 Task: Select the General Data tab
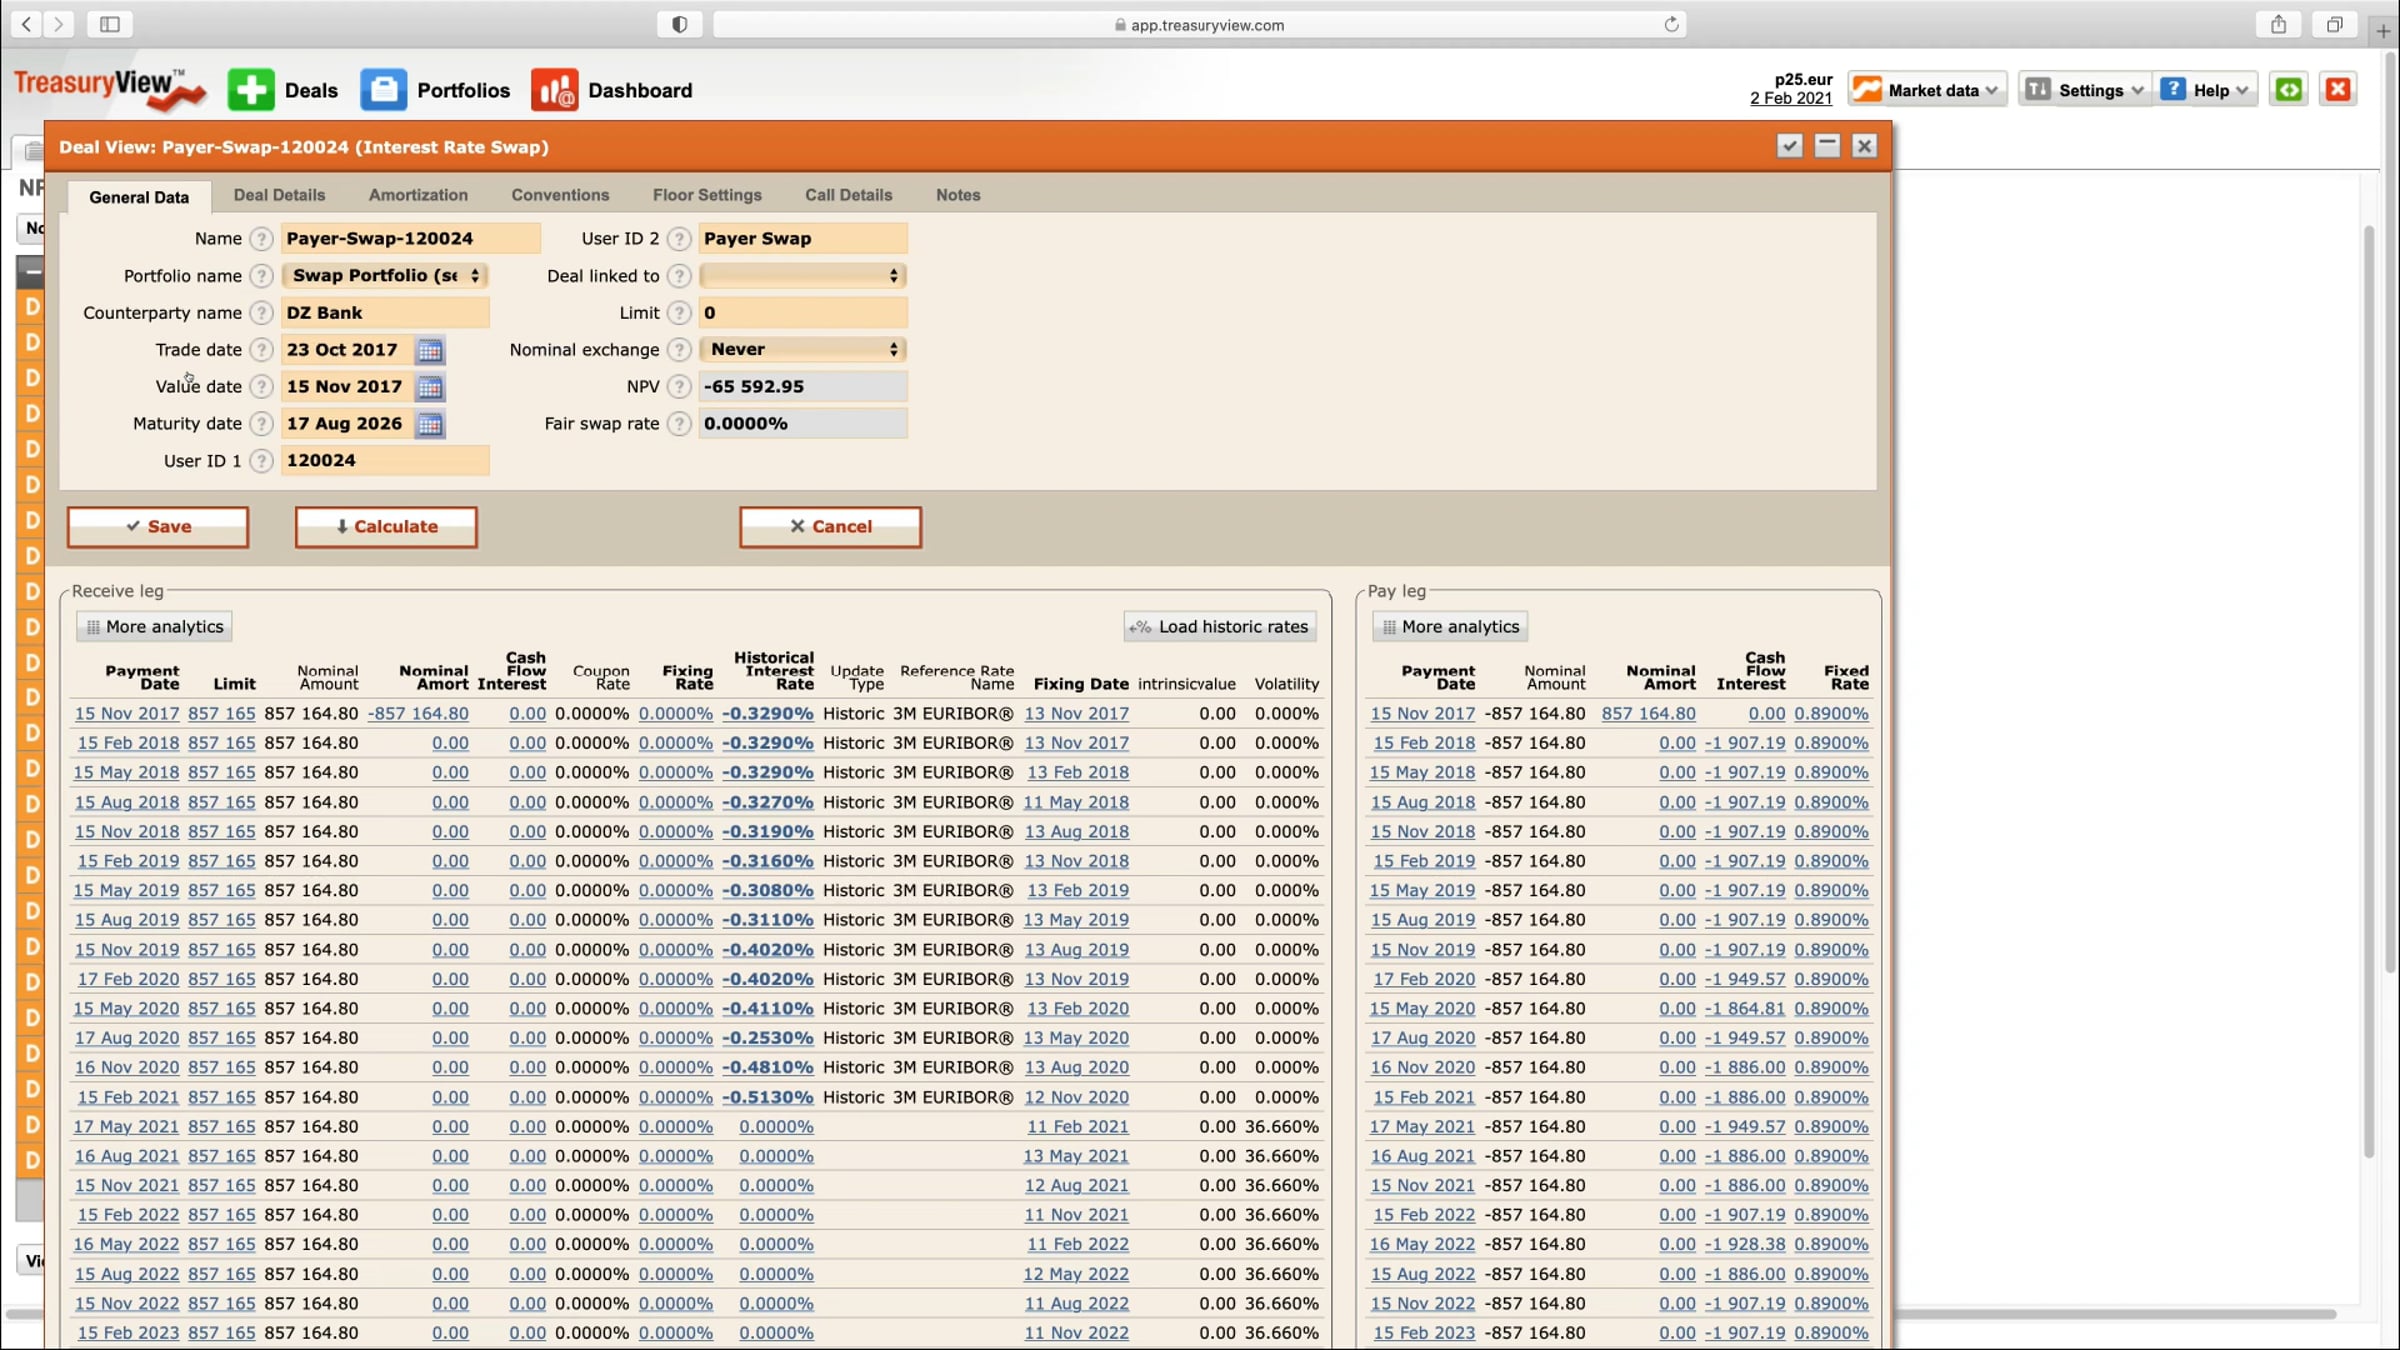coord(139,197)
